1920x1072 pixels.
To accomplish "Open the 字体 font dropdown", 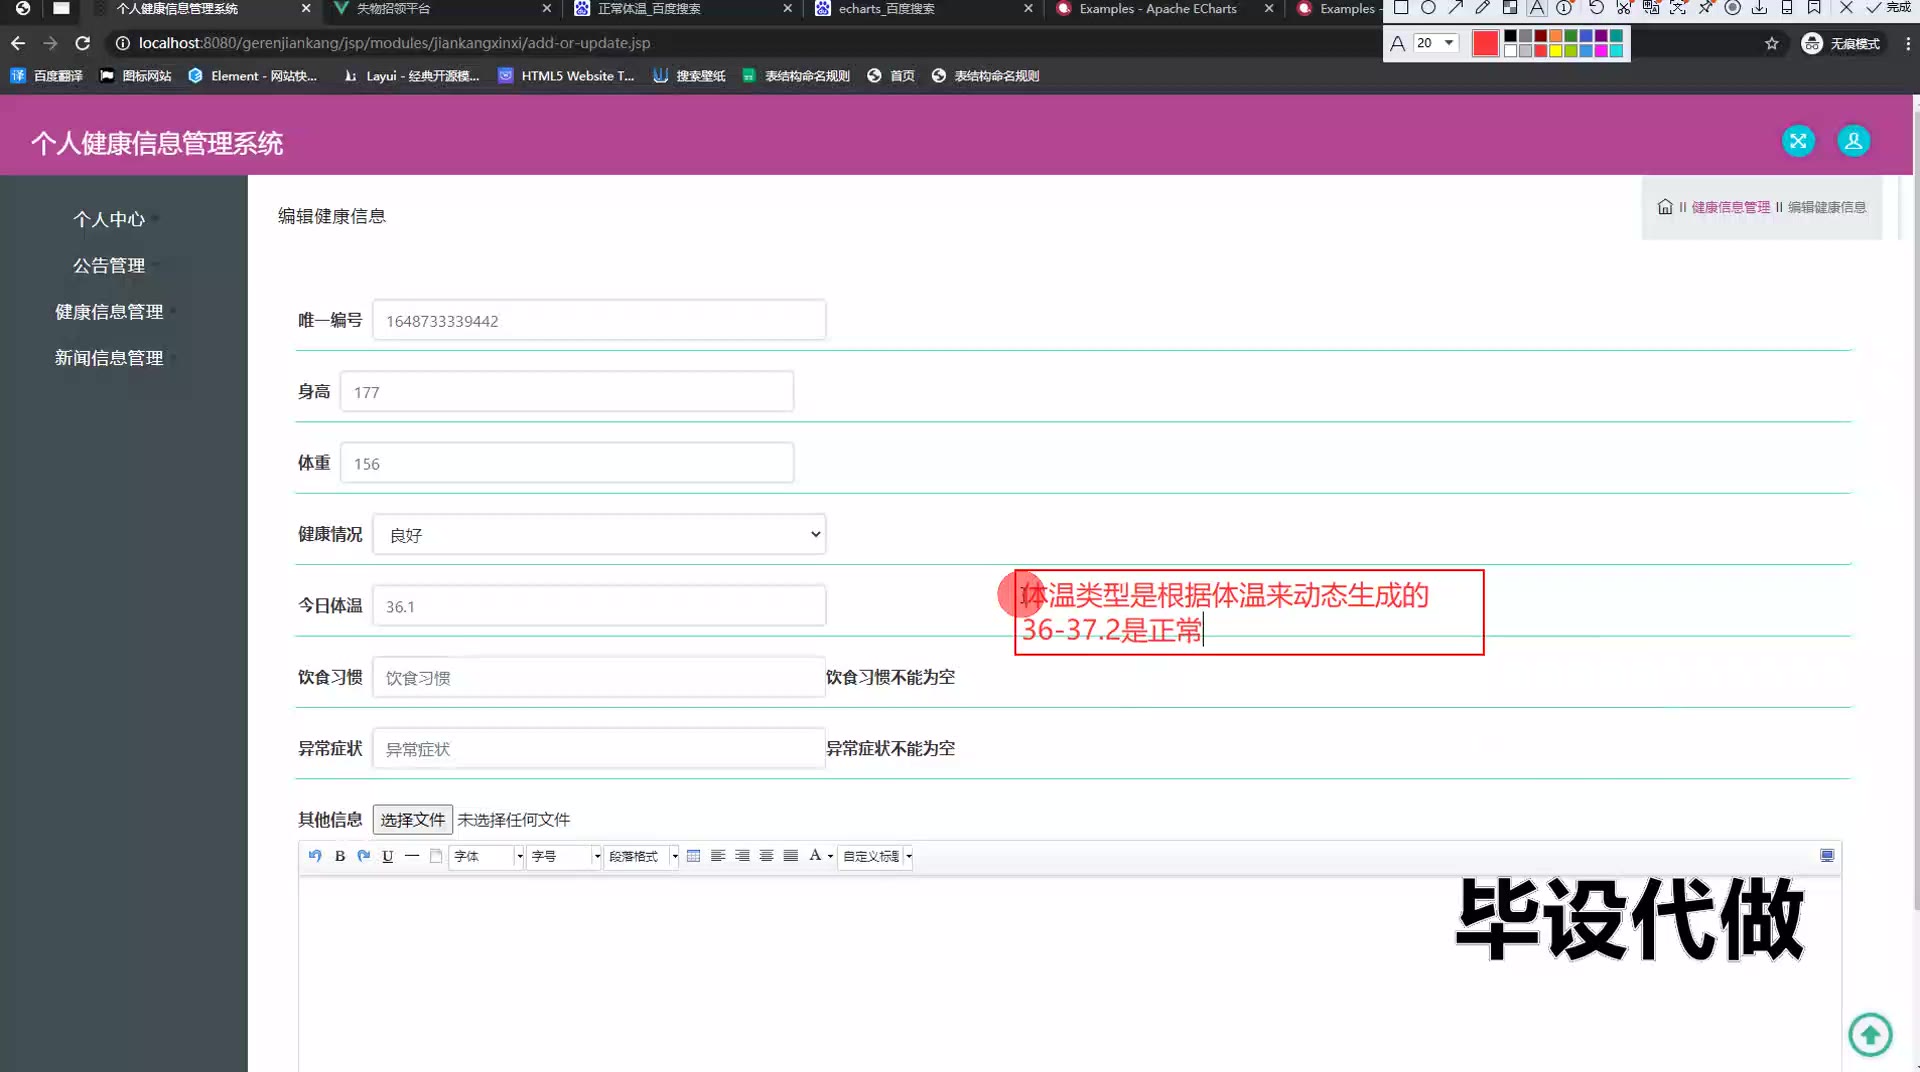I will point(487,856).
